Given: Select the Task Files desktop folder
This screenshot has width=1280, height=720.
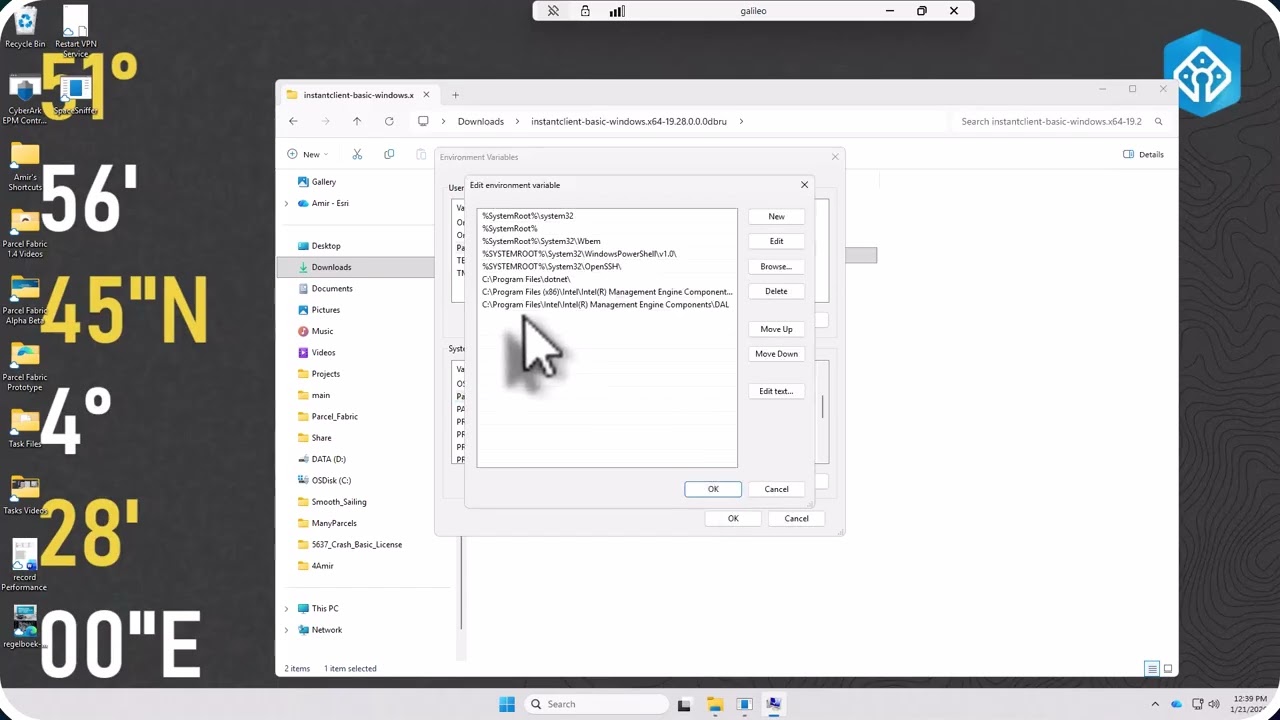Looking at the screenshot, I should coord(25,428).
